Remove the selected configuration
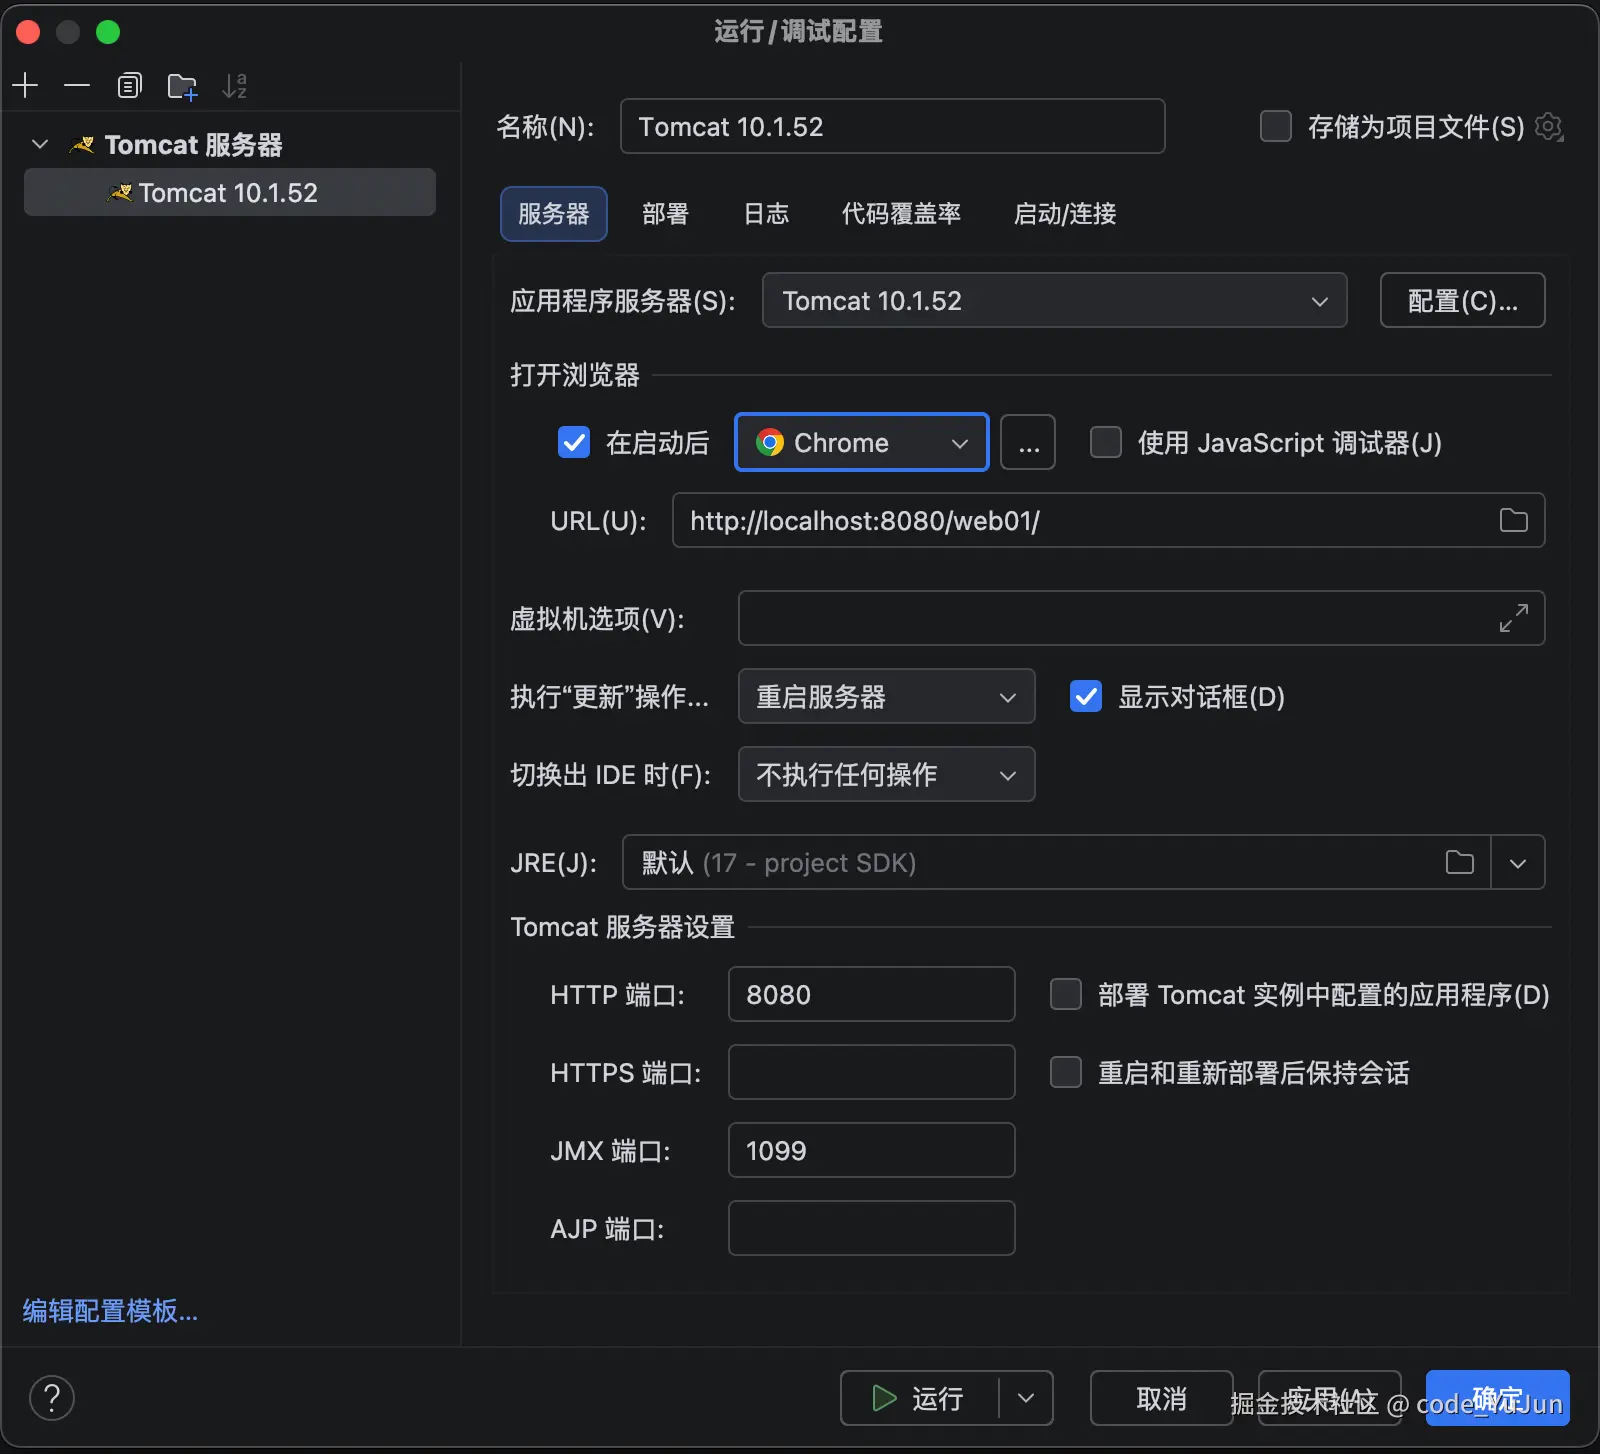Image resolution: width=1600 pixels, height=1454 pixels. coord(77,86)
